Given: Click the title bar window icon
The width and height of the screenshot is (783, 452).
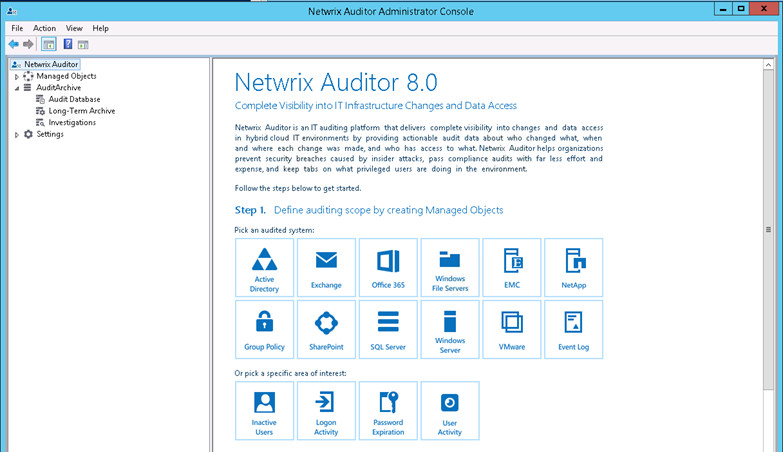Looking at the screenshot, I should 12,11.
